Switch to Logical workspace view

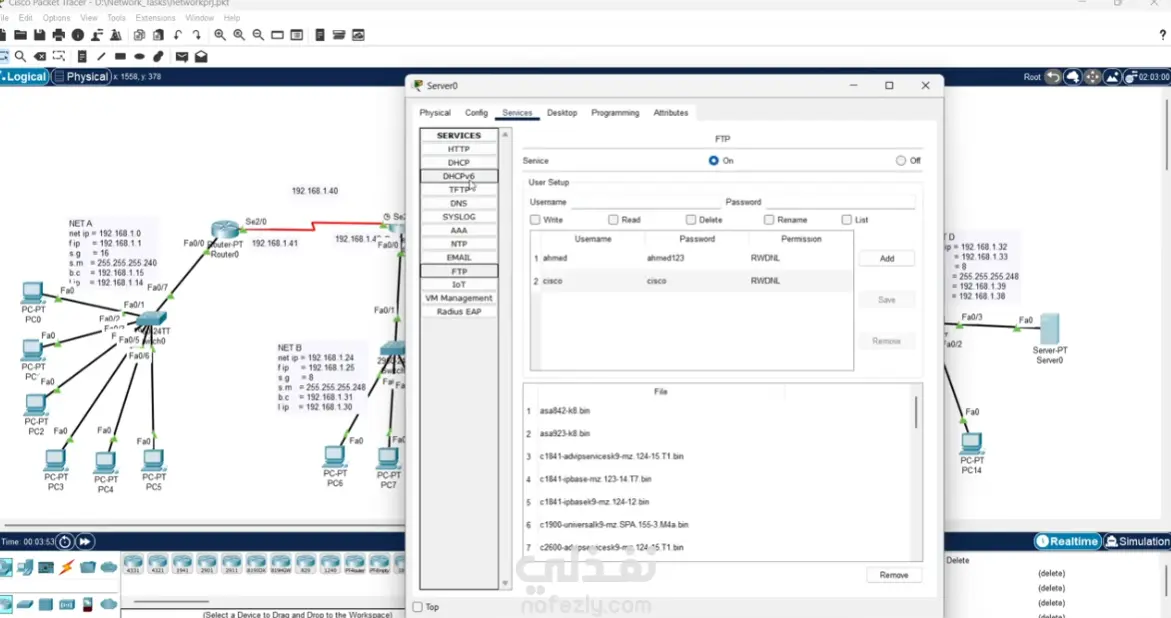[25, 77]
